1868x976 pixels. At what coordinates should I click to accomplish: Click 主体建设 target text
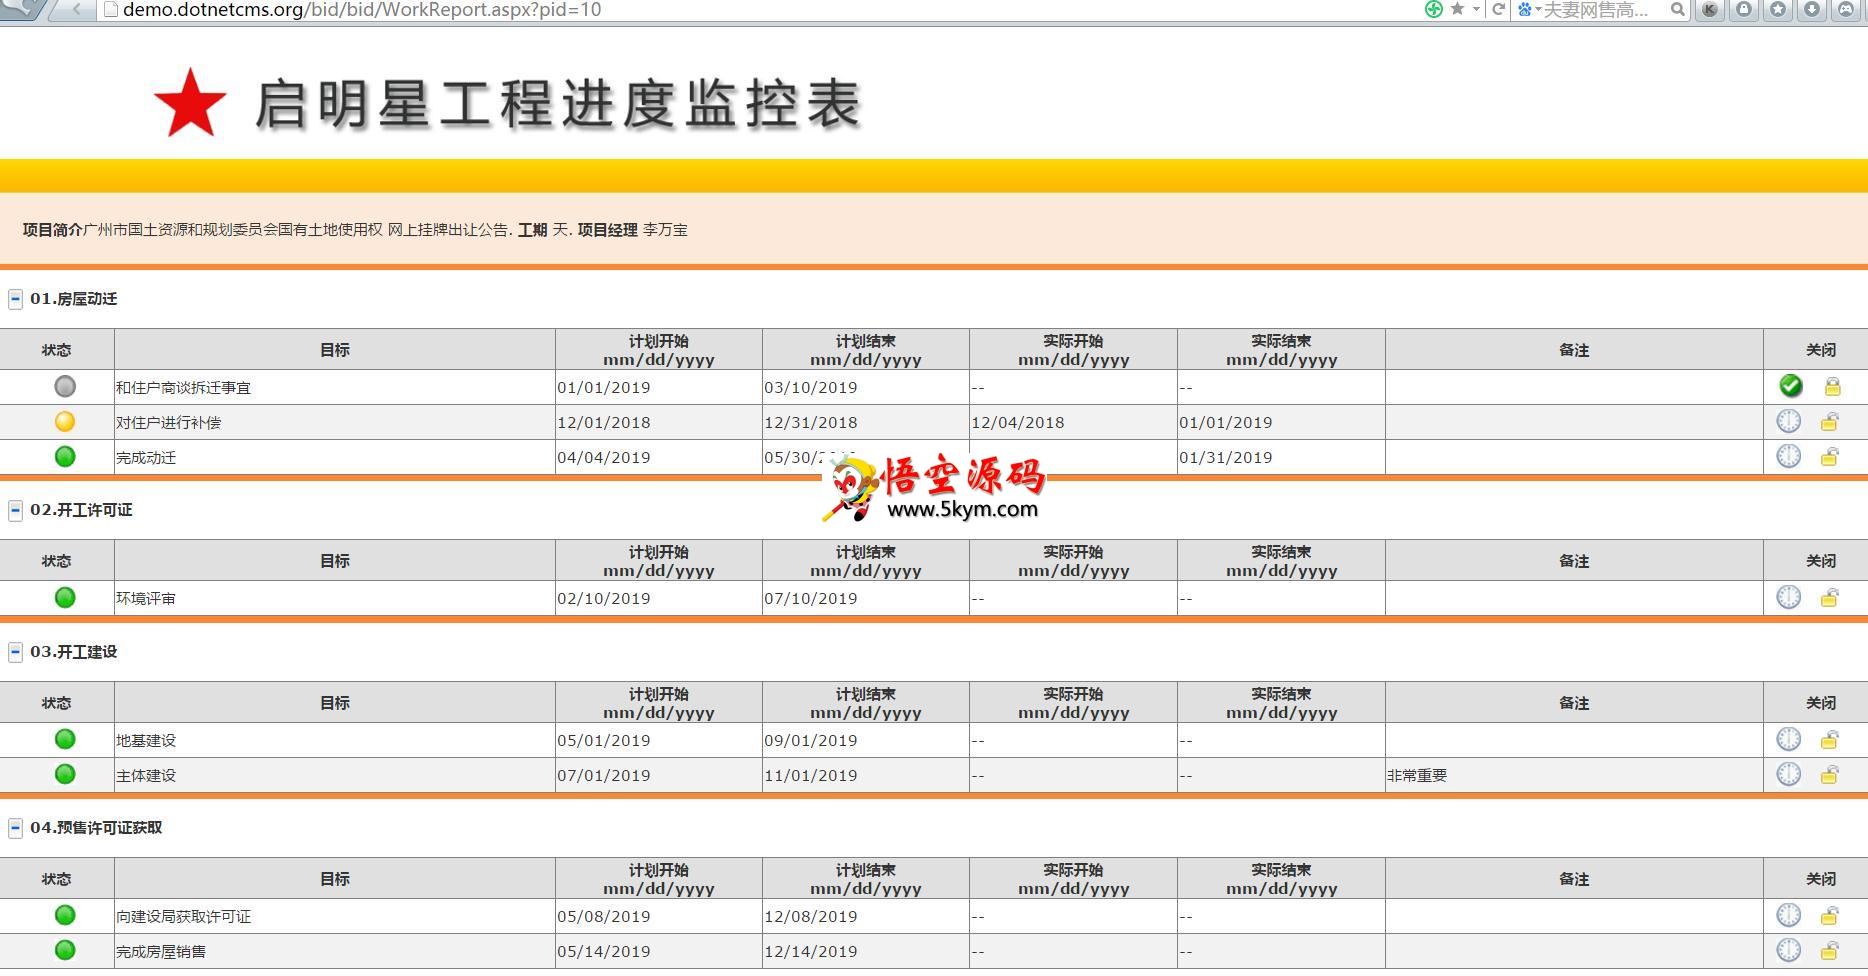(146, 776)
